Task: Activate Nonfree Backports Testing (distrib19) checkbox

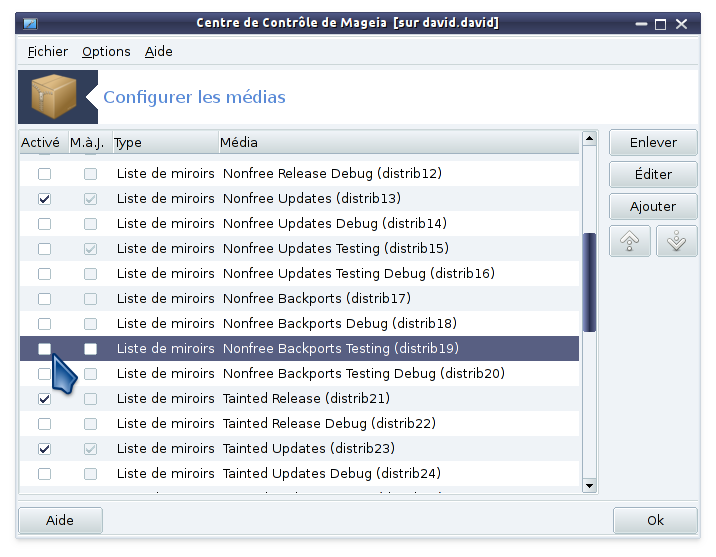Action: tap(44, 349)
